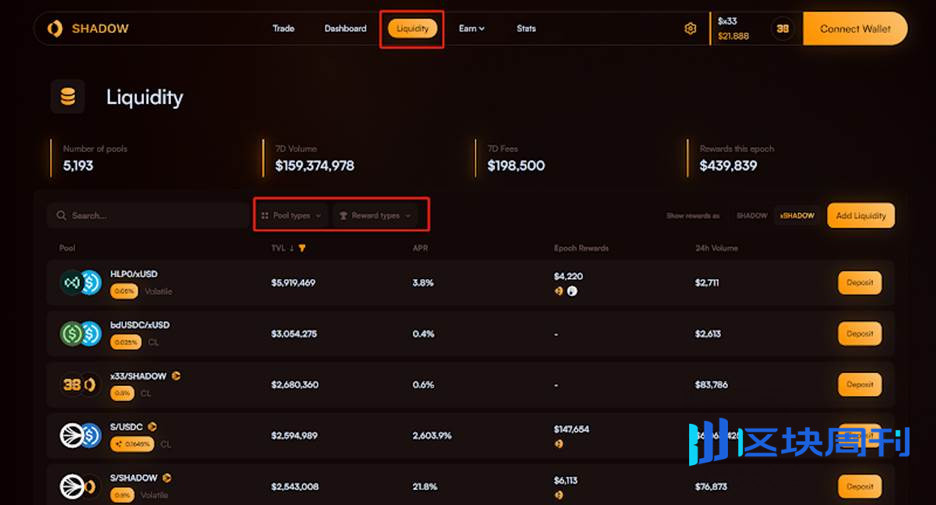The image size is (936, 505).
Task: Deposit into the bdUSDC/xUSD pool
Action: click(x=860, y=334)
